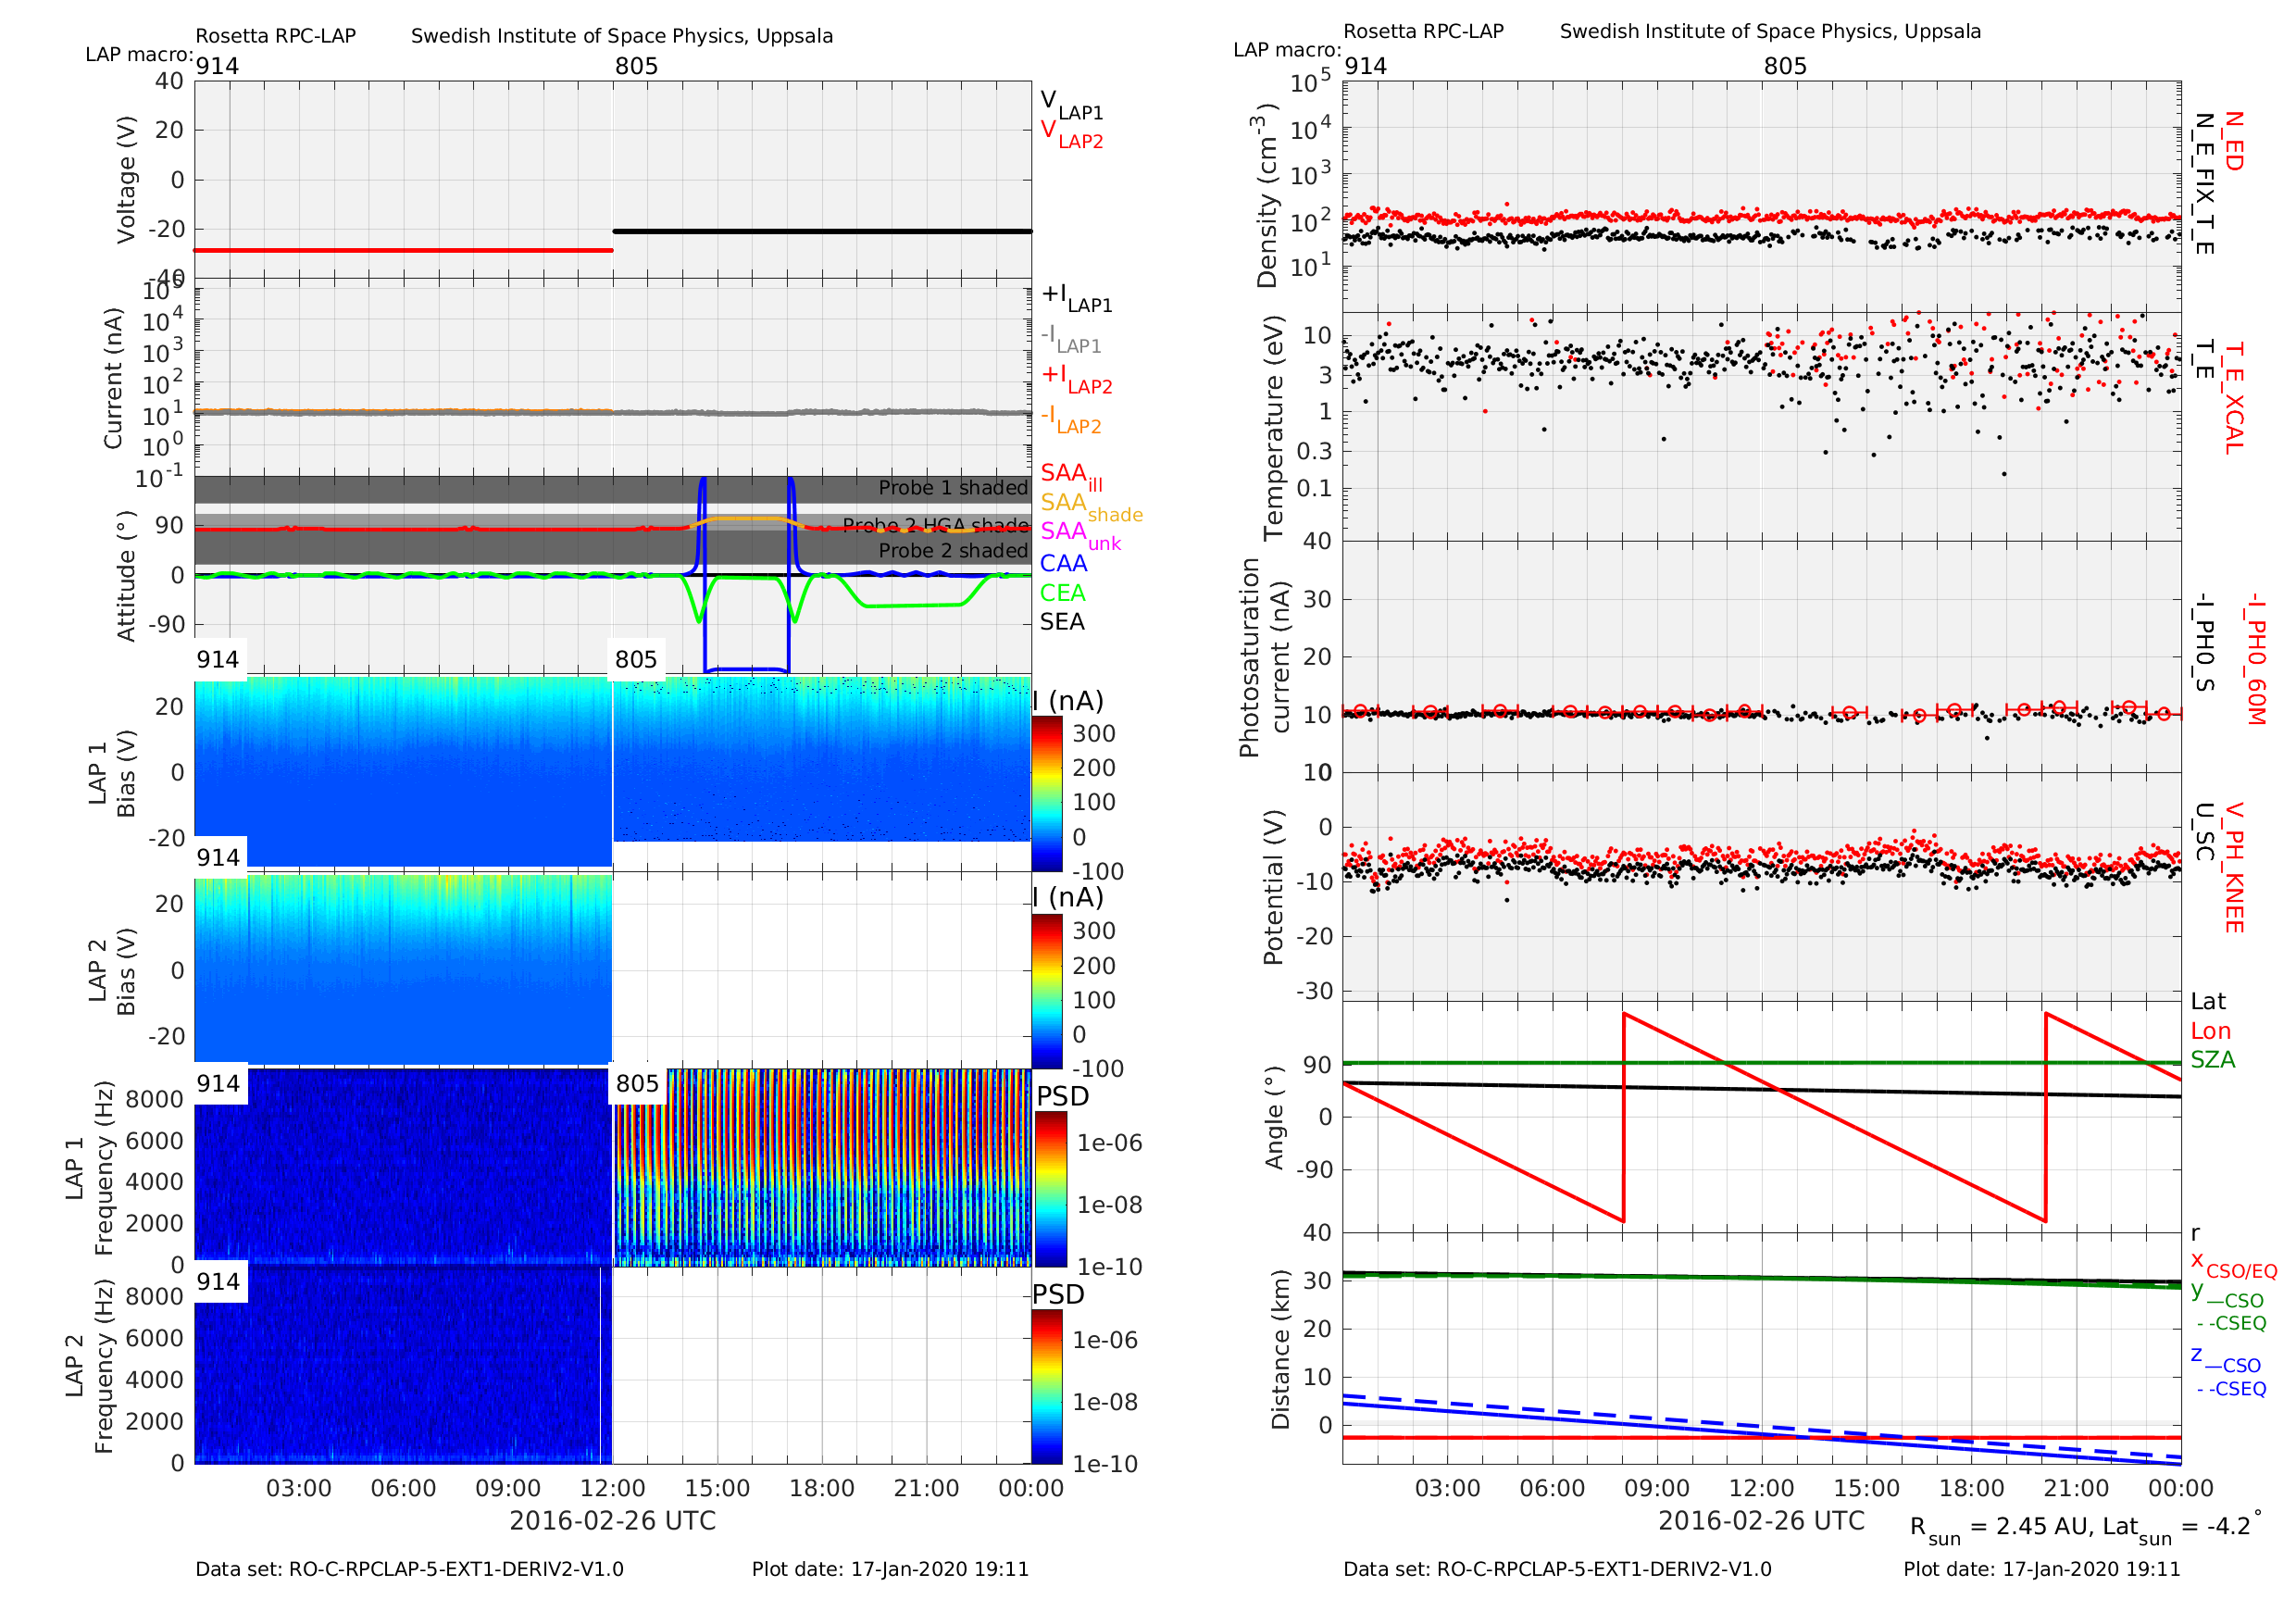Click the 'LAP 2 Bias (V)' axis label

(x=112, y=971)
